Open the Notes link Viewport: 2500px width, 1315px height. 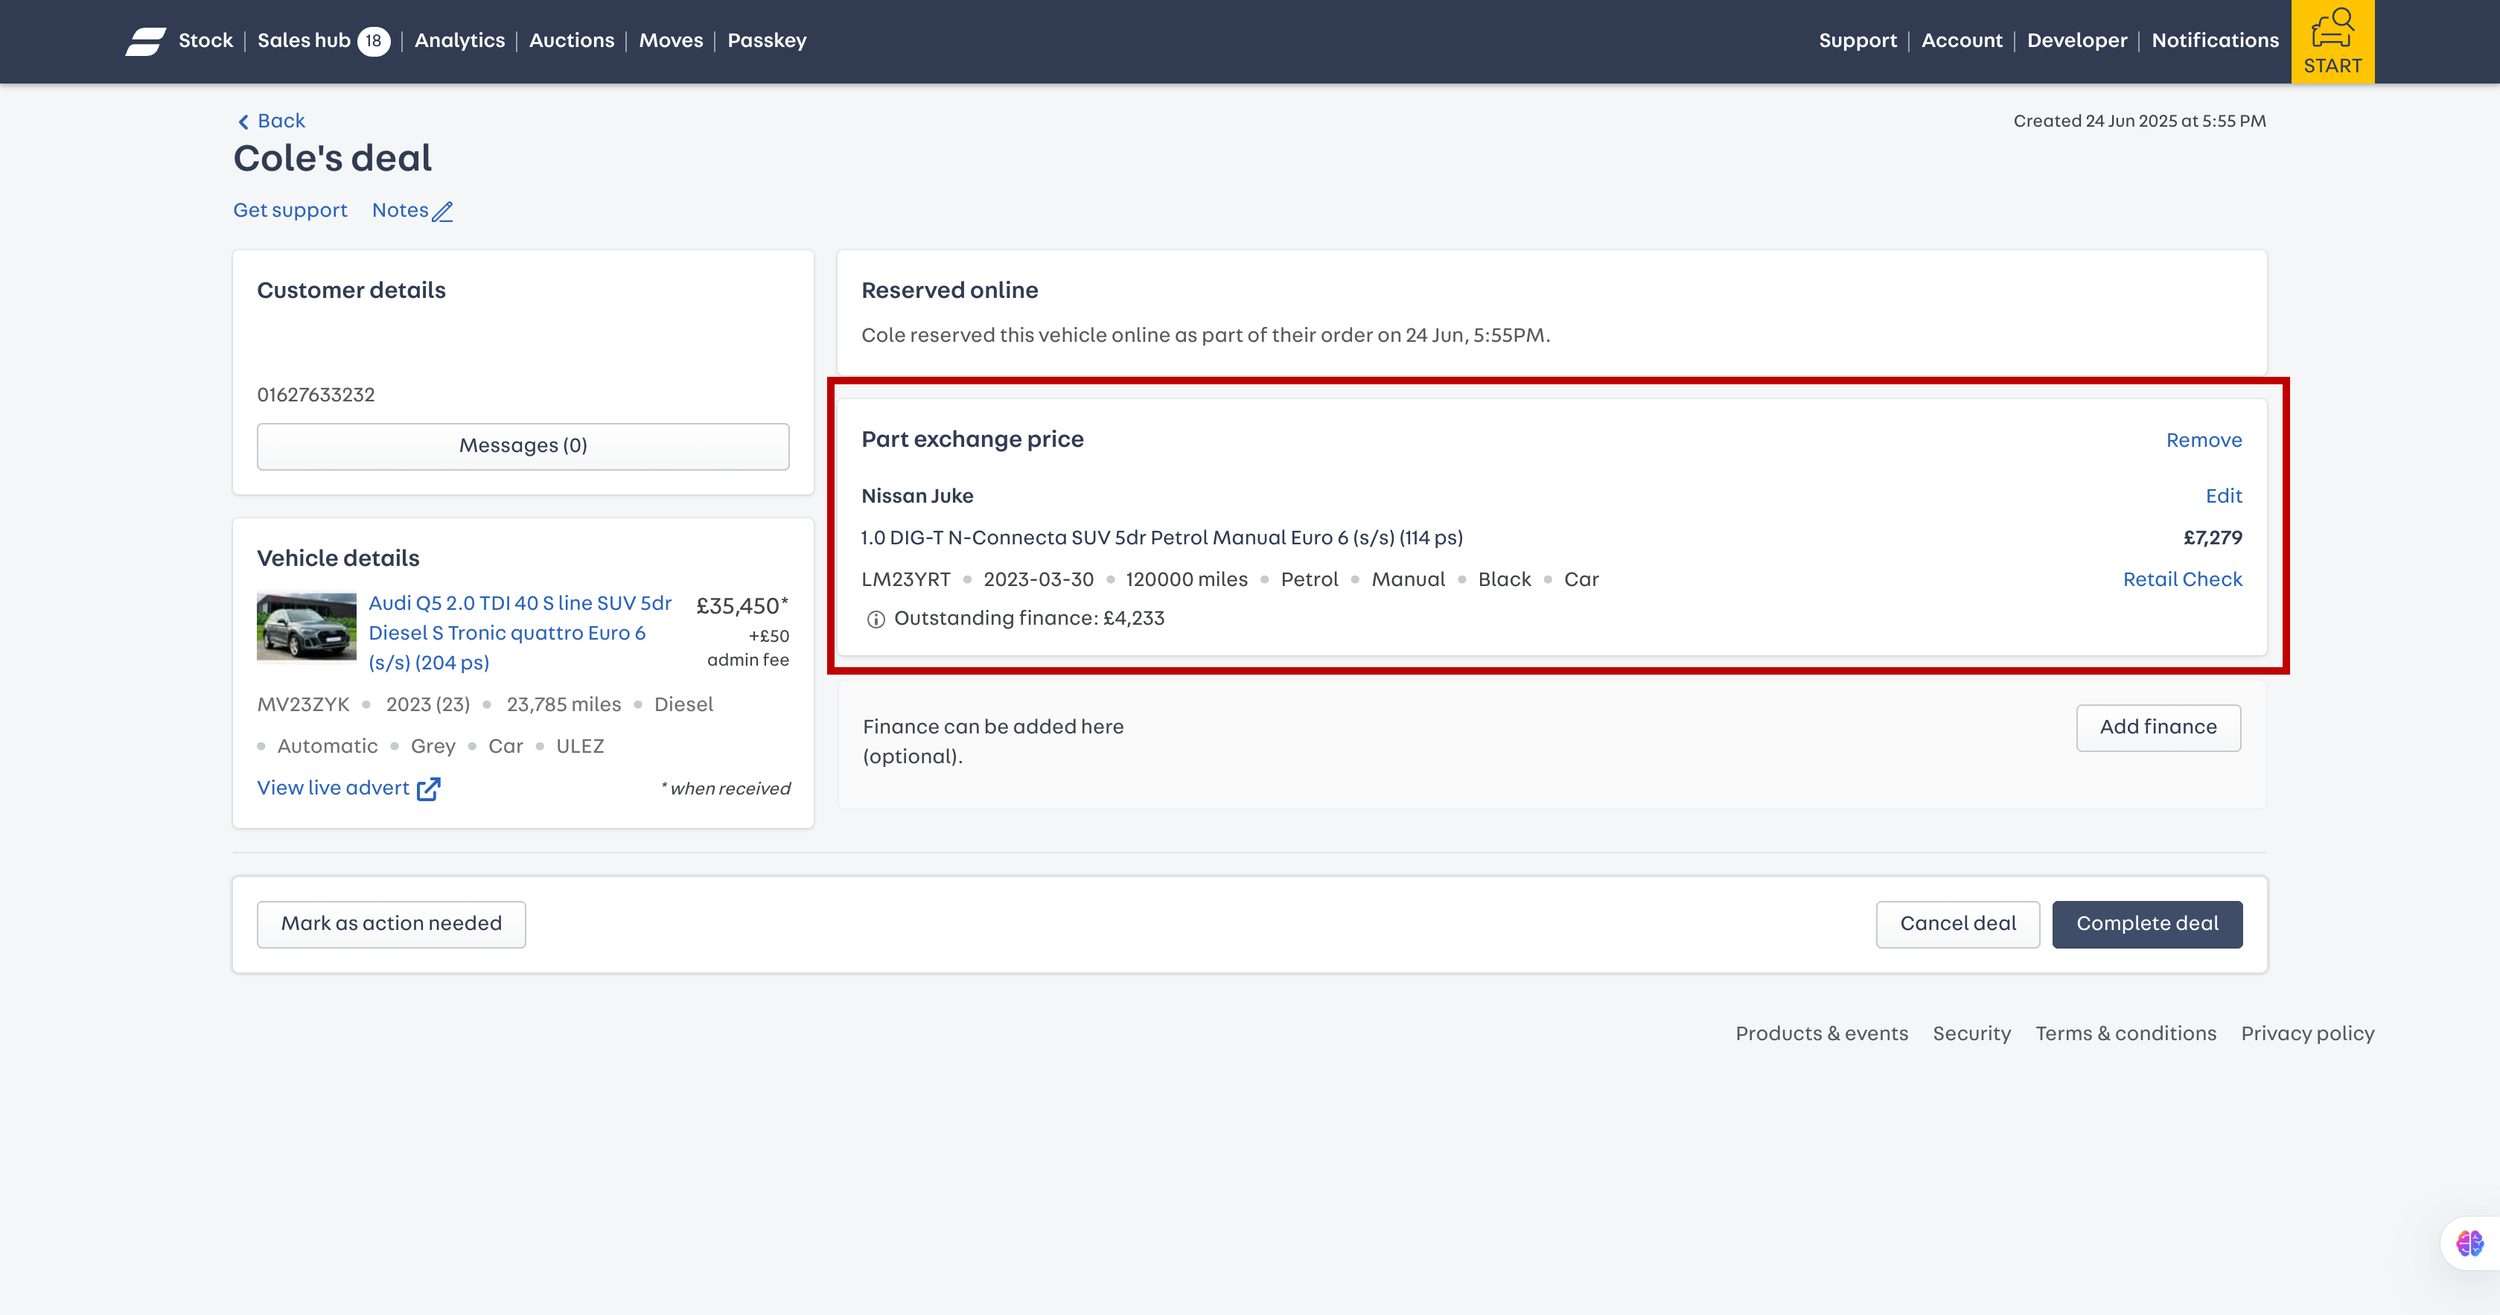[x=400, y=211]
